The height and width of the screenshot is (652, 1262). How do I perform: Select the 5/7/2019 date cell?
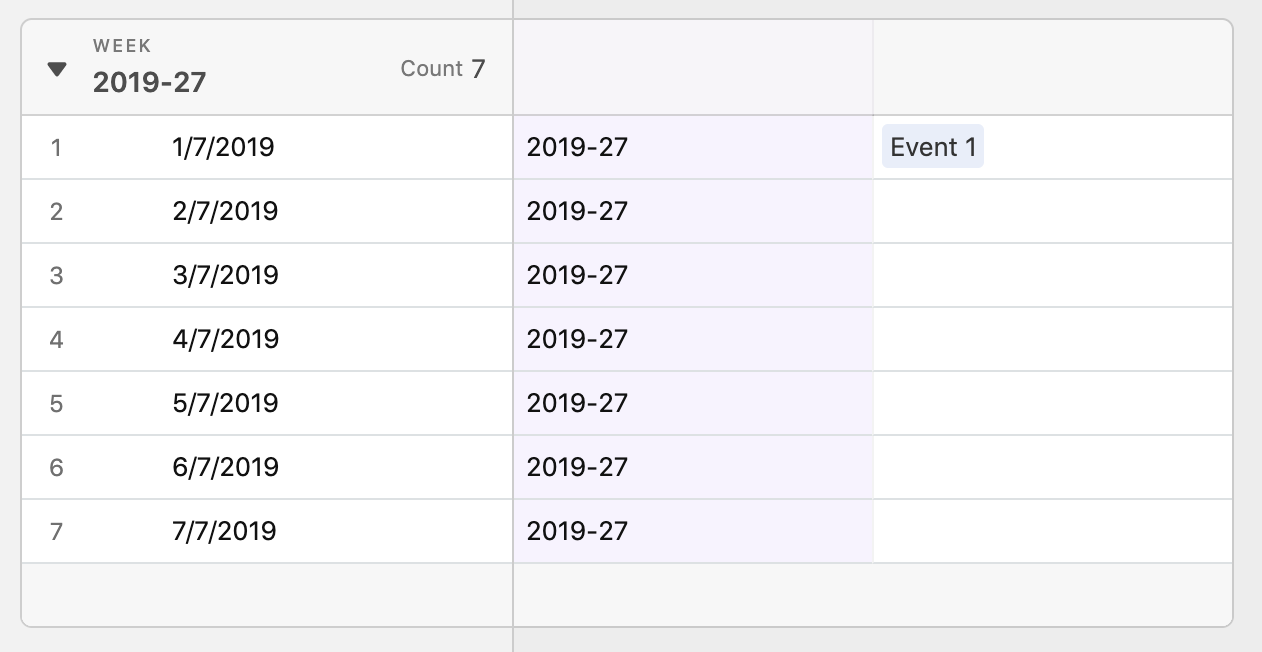click(x=267, y=403)
